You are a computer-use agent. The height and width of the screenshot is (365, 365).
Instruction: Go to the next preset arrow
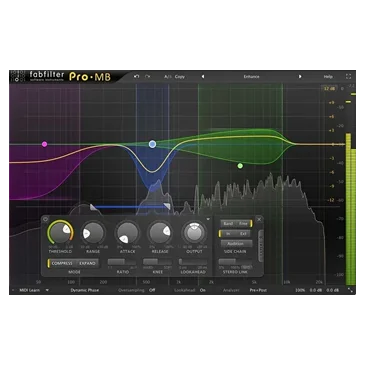[x=300, y=77]
